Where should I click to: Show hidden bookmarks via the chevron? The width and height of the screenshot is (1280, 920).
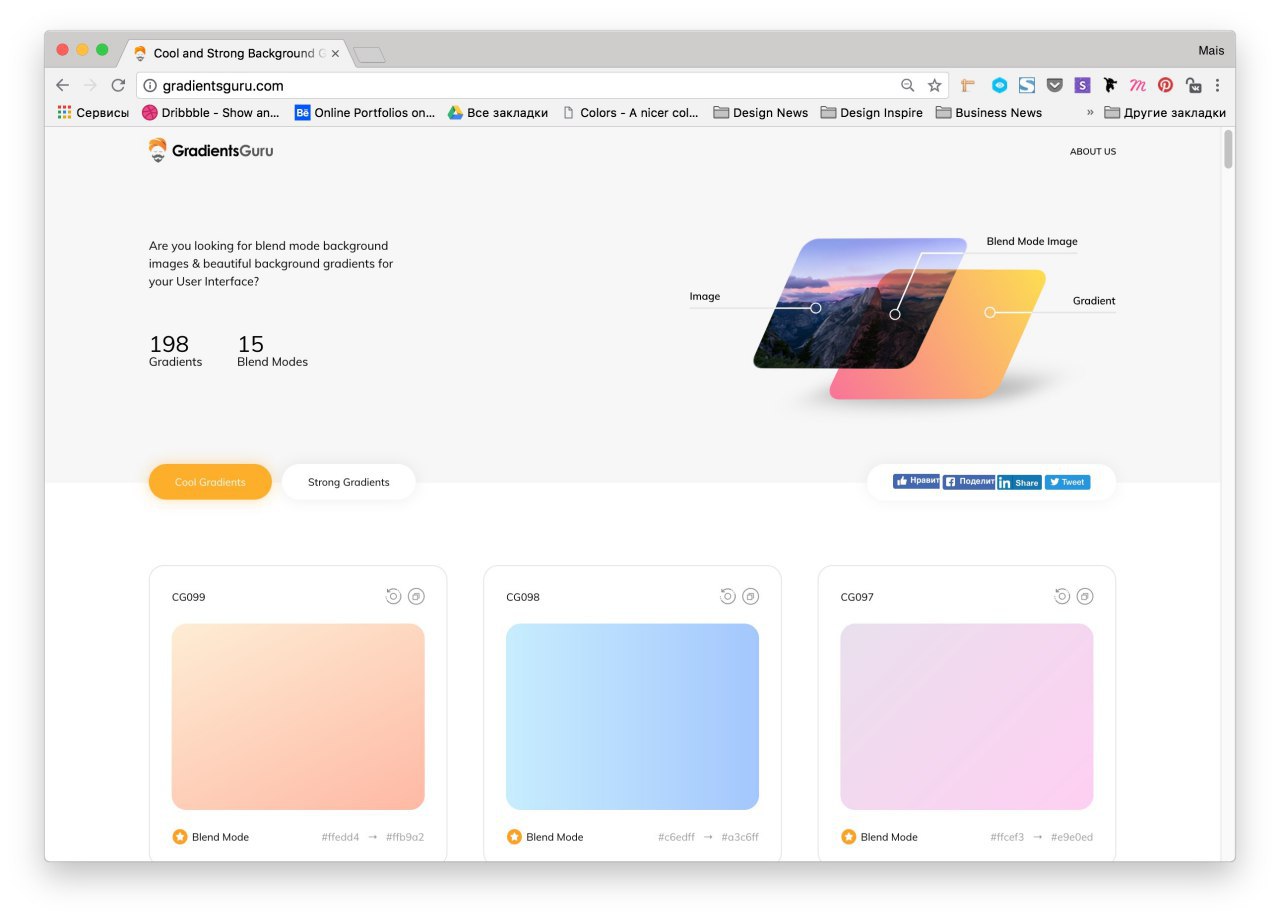[1090, 113]
